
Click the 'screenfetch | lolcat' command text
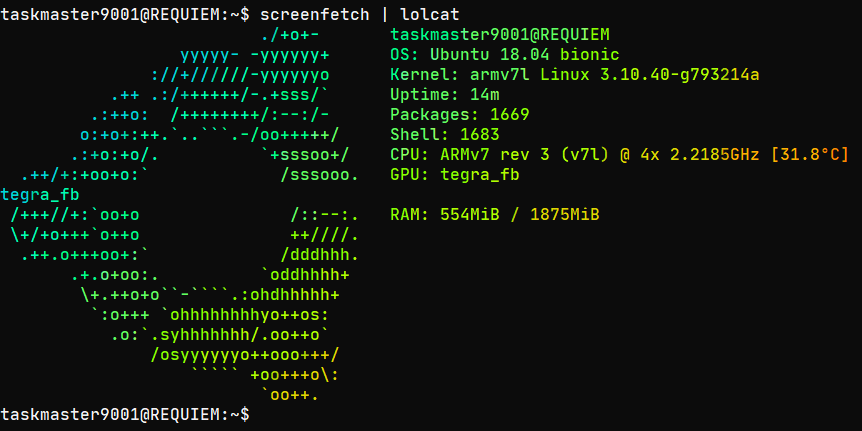pyautogui.click(x=360, y=15)
